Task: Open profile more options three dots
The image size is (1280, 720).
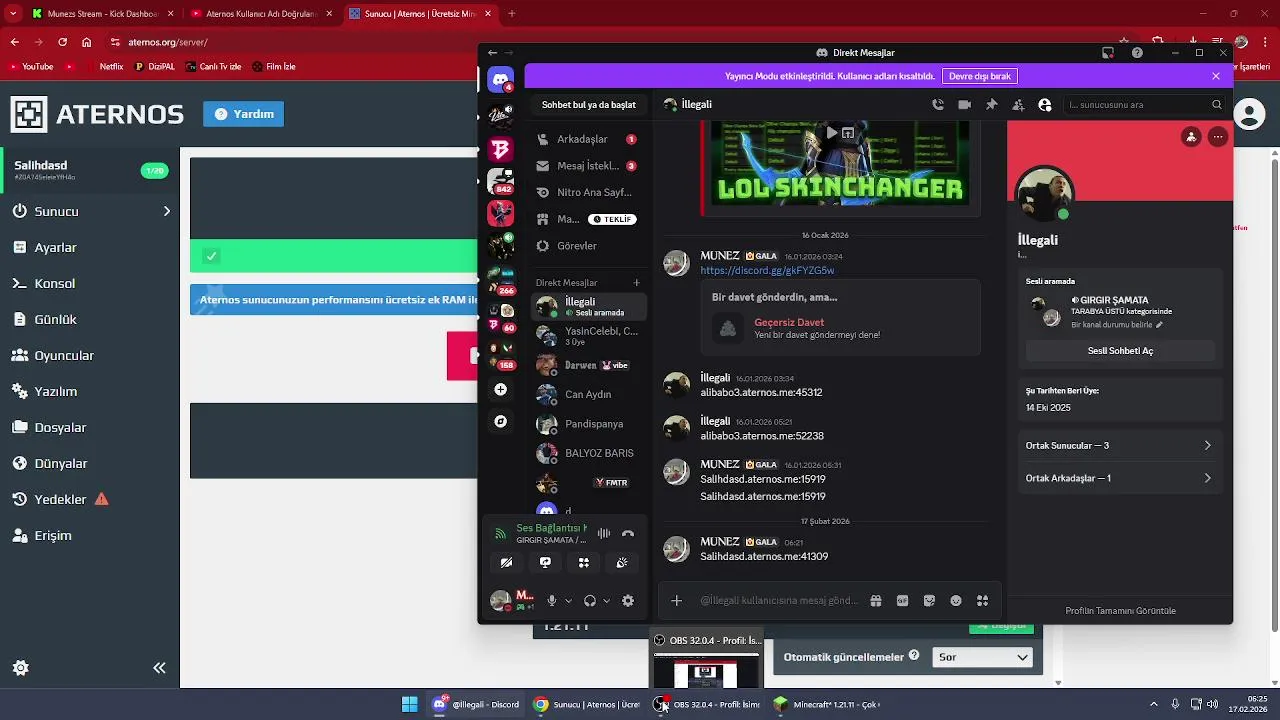Action: (1217, 137)
